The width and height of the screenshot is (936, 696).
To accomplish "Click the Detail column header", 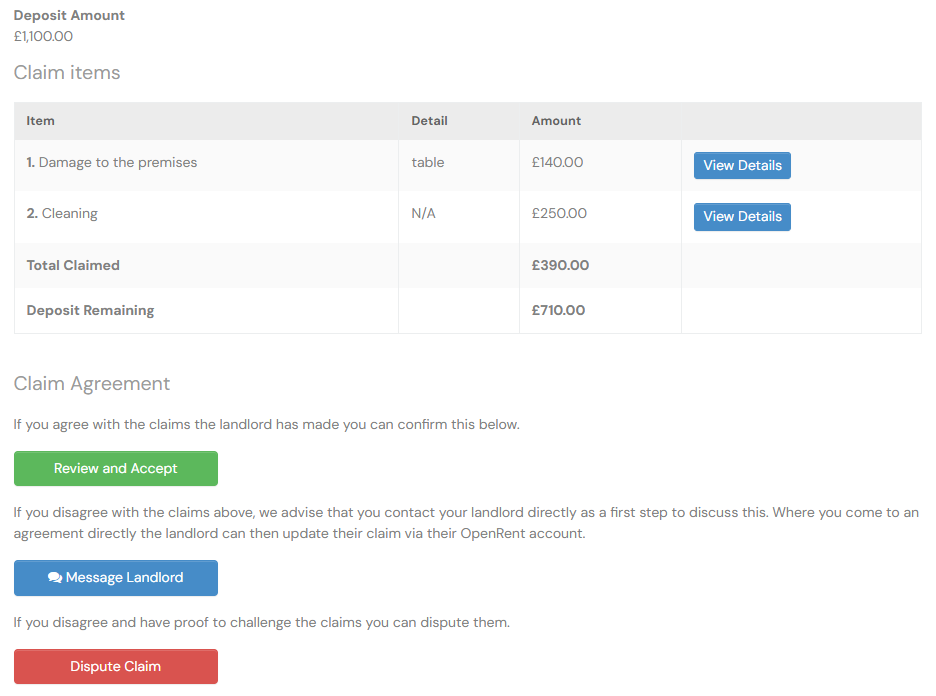I will point(429,121).
